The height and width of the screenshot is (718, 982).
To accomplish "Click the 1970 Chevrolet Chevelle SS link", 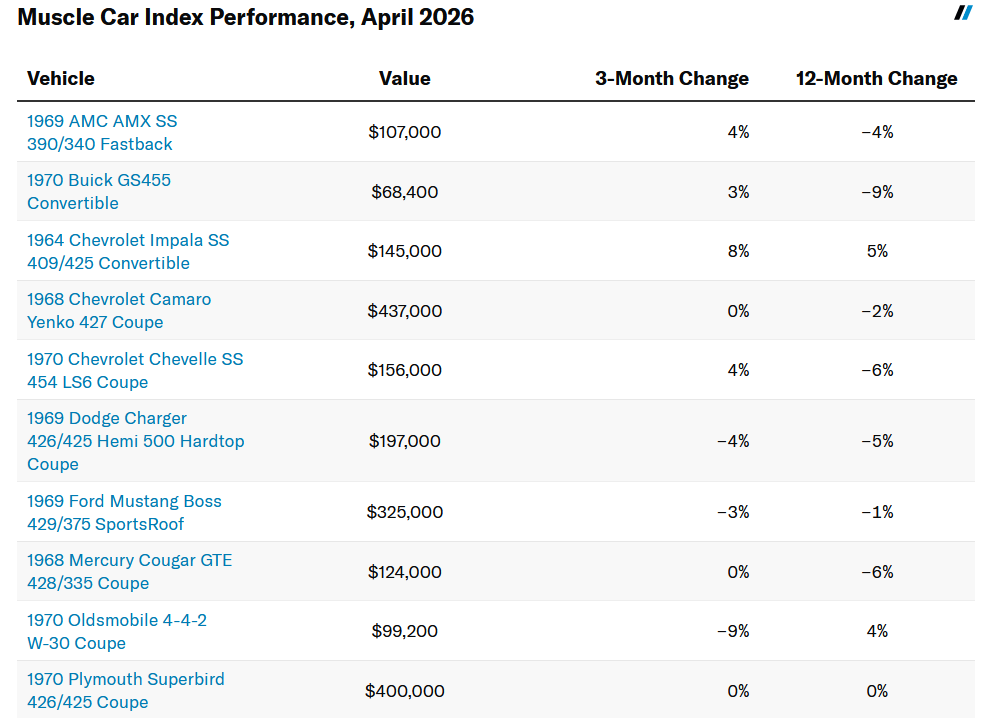I will click(134, 370).
